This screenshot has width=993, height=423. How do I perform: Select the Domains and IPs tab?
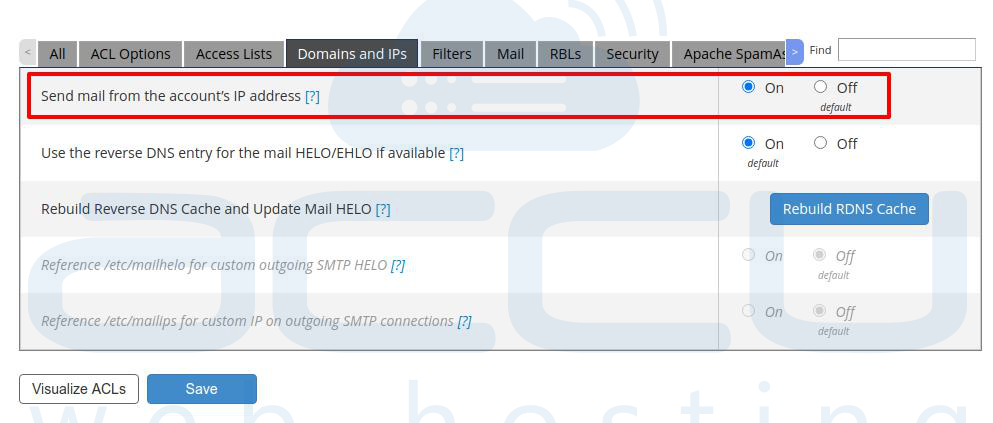[352, 54]
